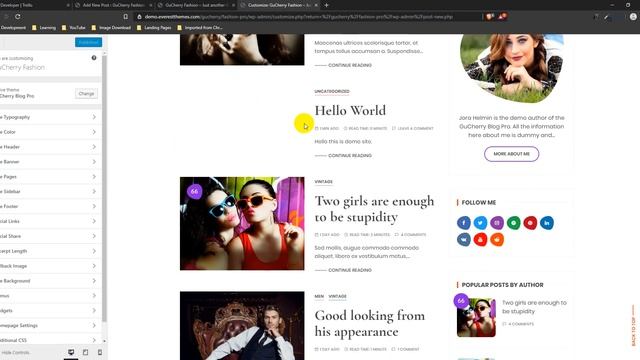Screen dimensions: 640x360
Task: Expand the Footer section chevron
Action: click(x=94, y=207)
